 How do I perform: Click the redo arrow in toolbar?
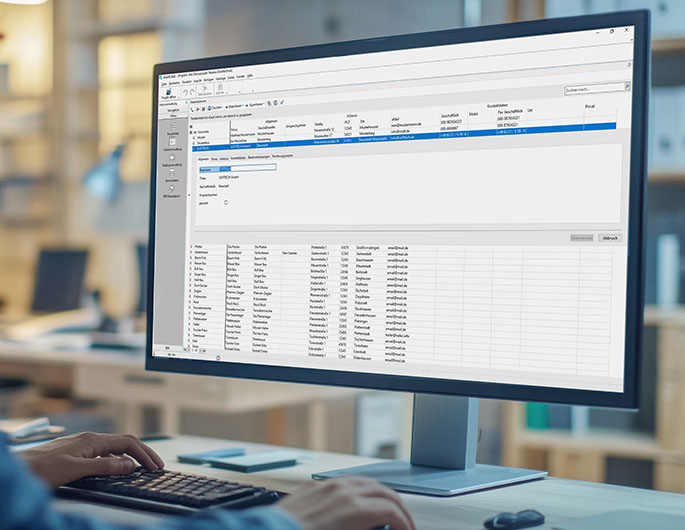pos(192,92)
